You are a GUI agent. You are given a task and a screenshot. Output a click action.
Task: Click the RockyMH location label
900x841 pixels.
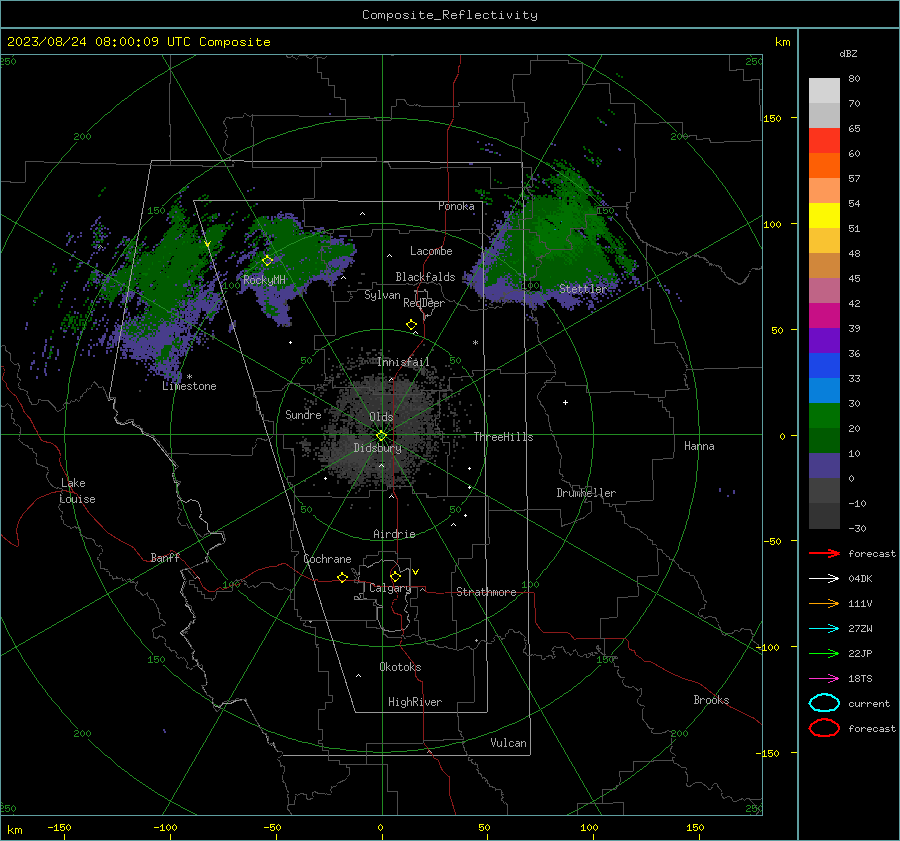click(264, 280)
